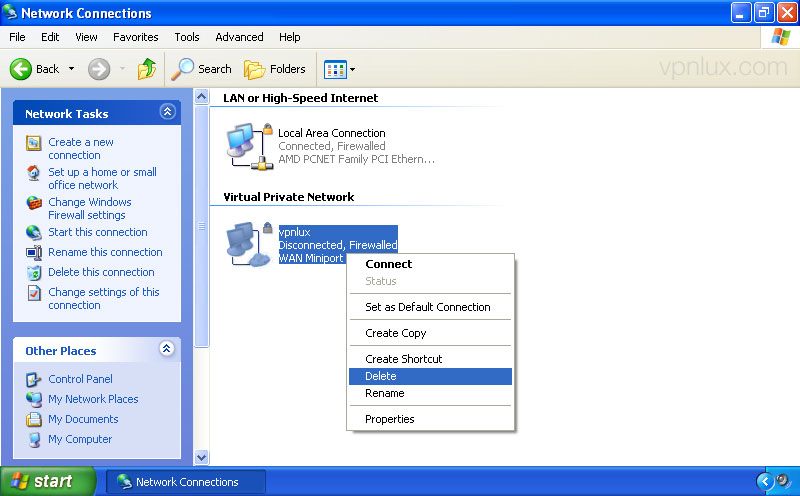Click the Windows Firewall brick icon

point(34,203)
